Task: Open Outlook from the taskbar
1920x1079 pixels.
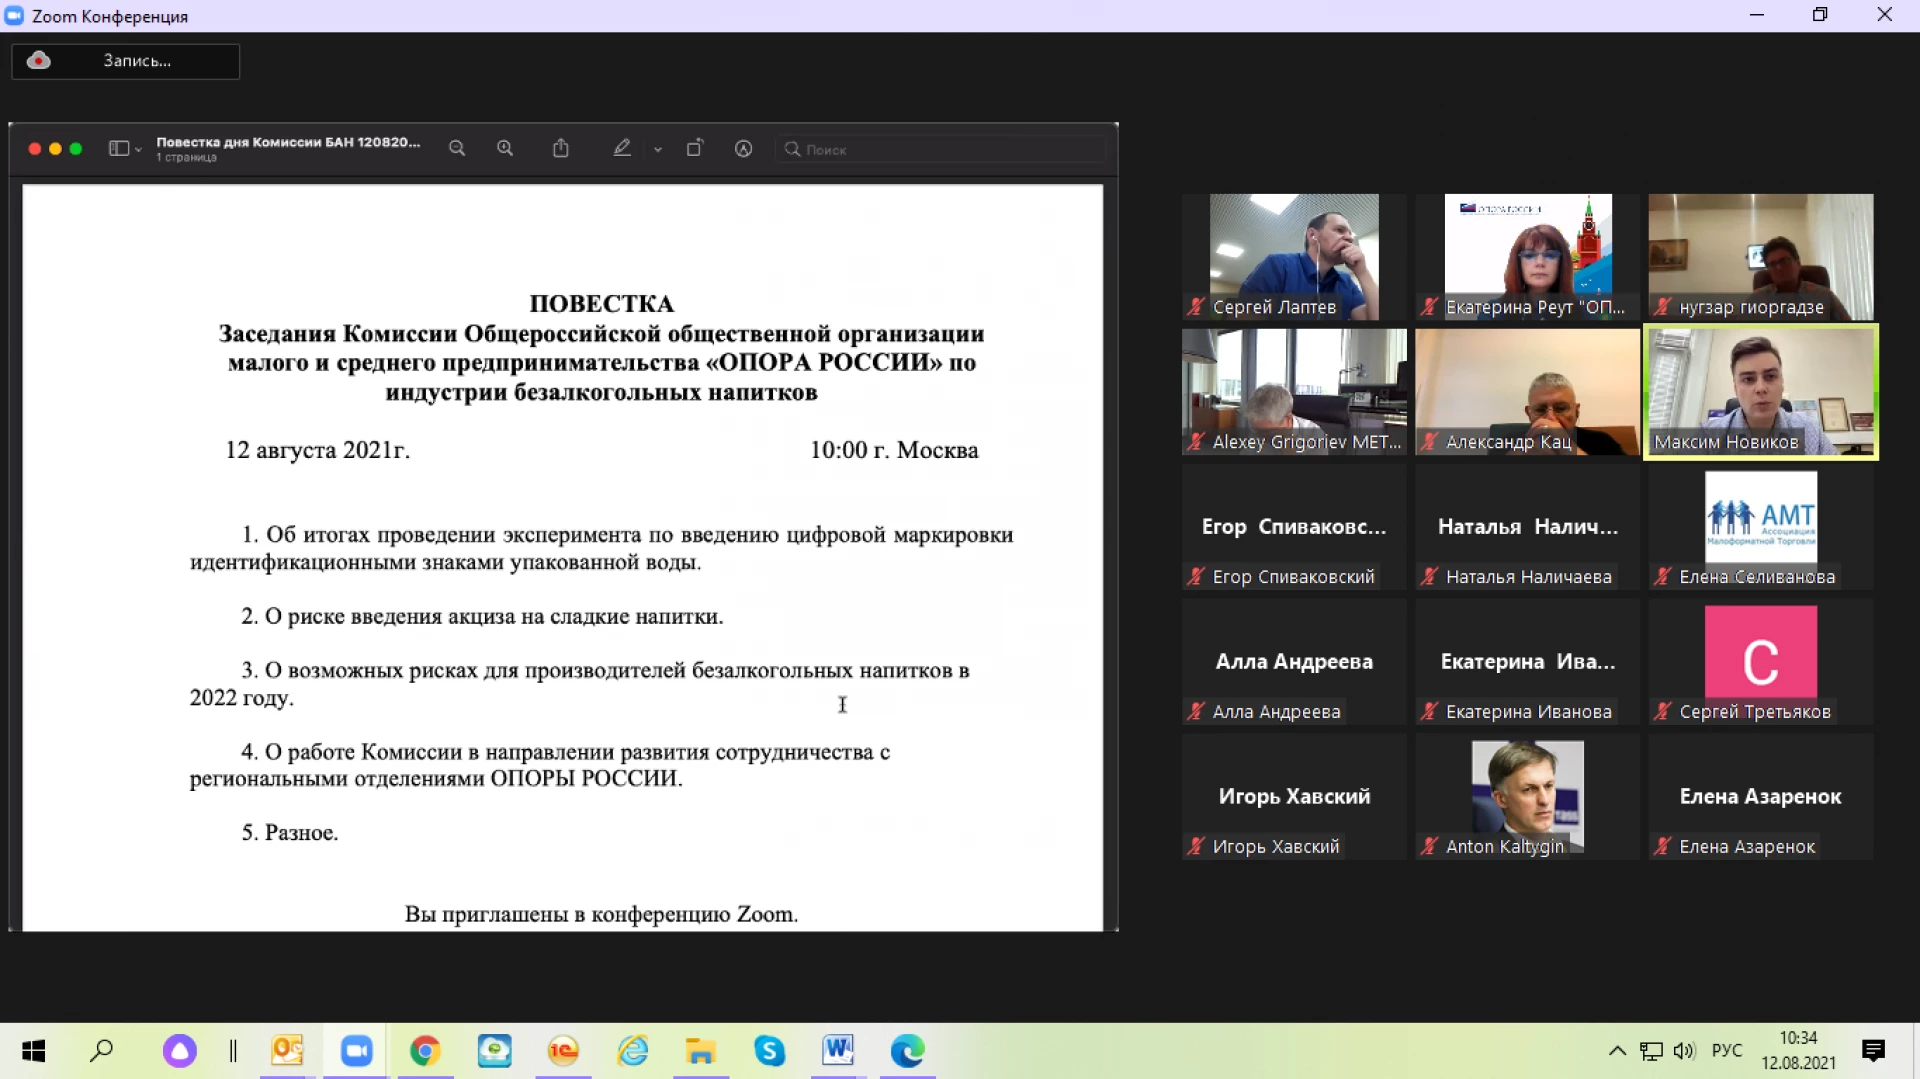Action: point(288,1051)
